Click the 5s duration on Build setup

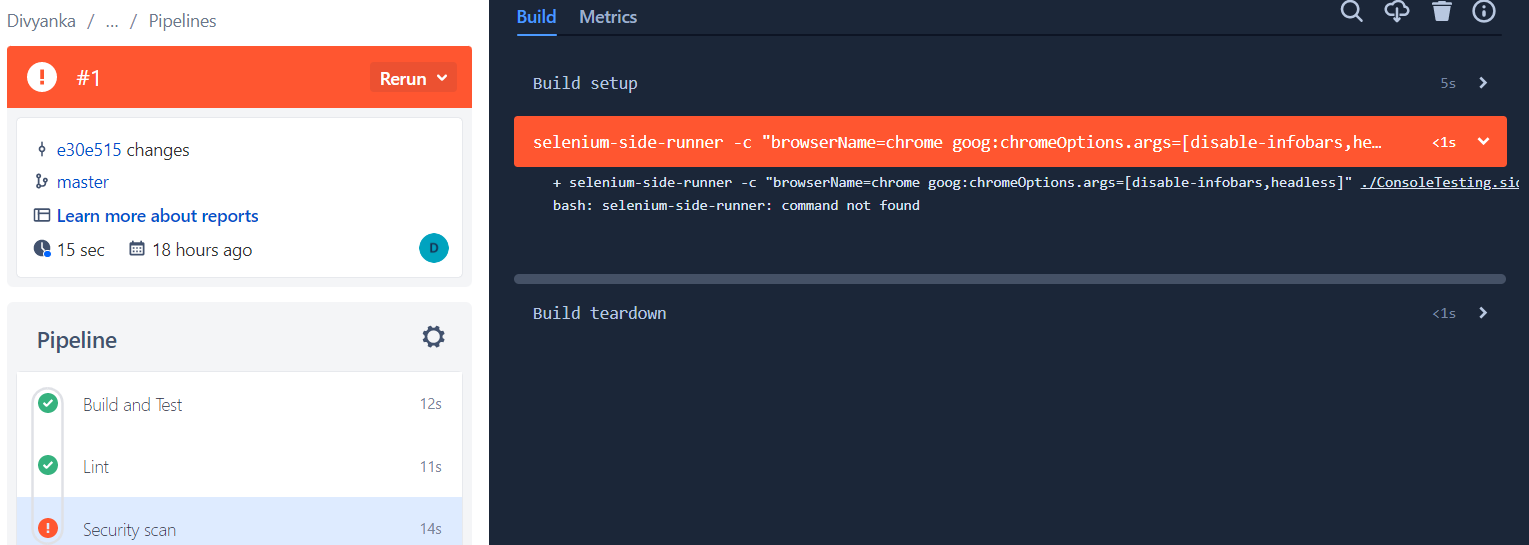click(x=1448, y=83)
